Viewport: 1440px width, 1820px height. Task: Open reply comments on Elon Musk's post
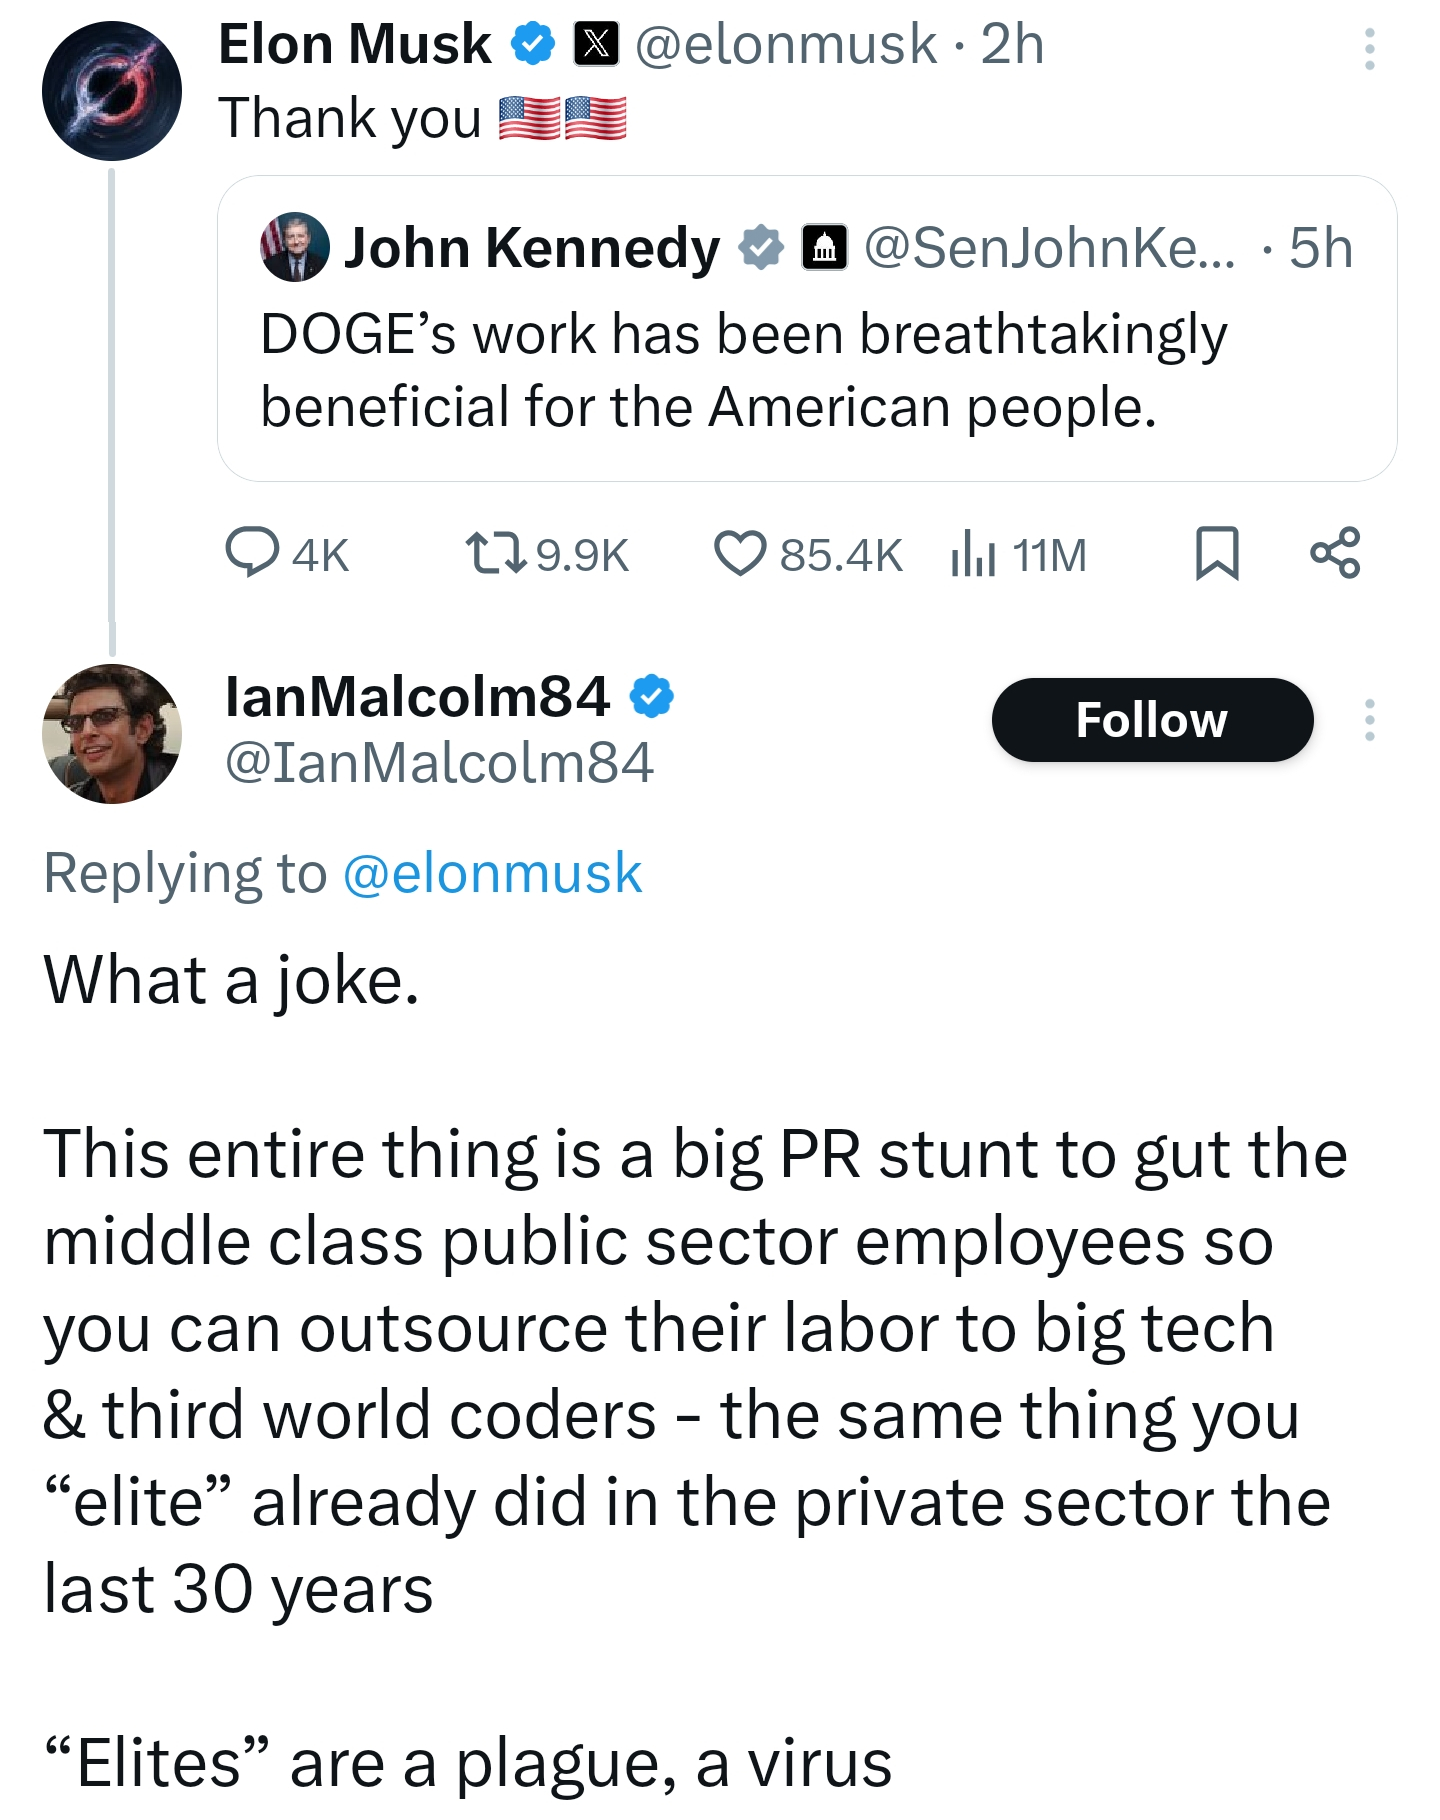coord(253,552)
